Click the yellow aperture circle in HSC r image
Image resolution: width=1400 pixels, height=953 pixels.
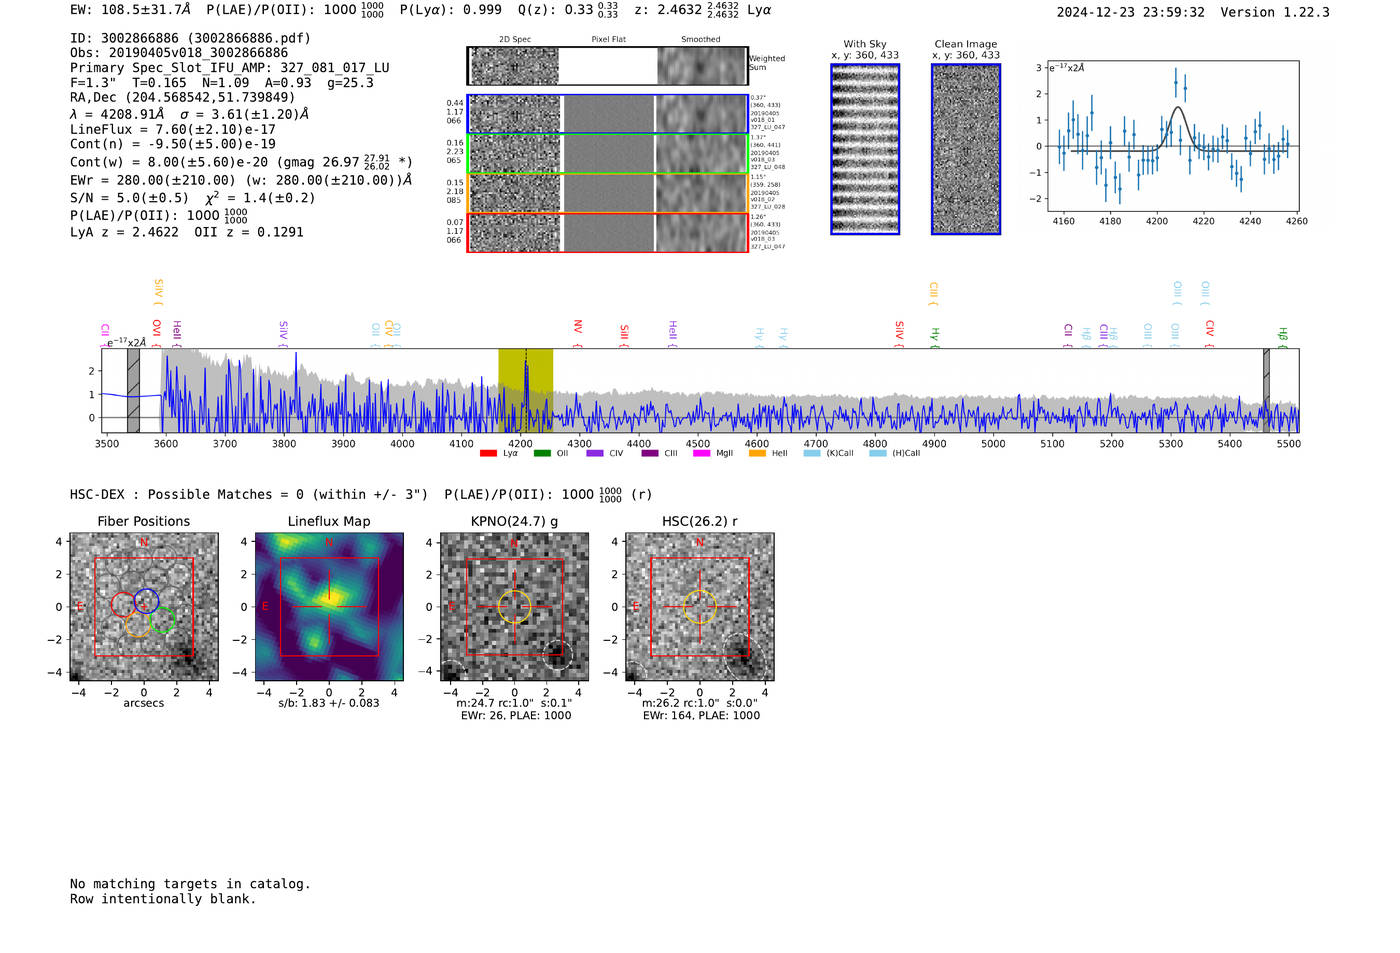click(699, 607)
